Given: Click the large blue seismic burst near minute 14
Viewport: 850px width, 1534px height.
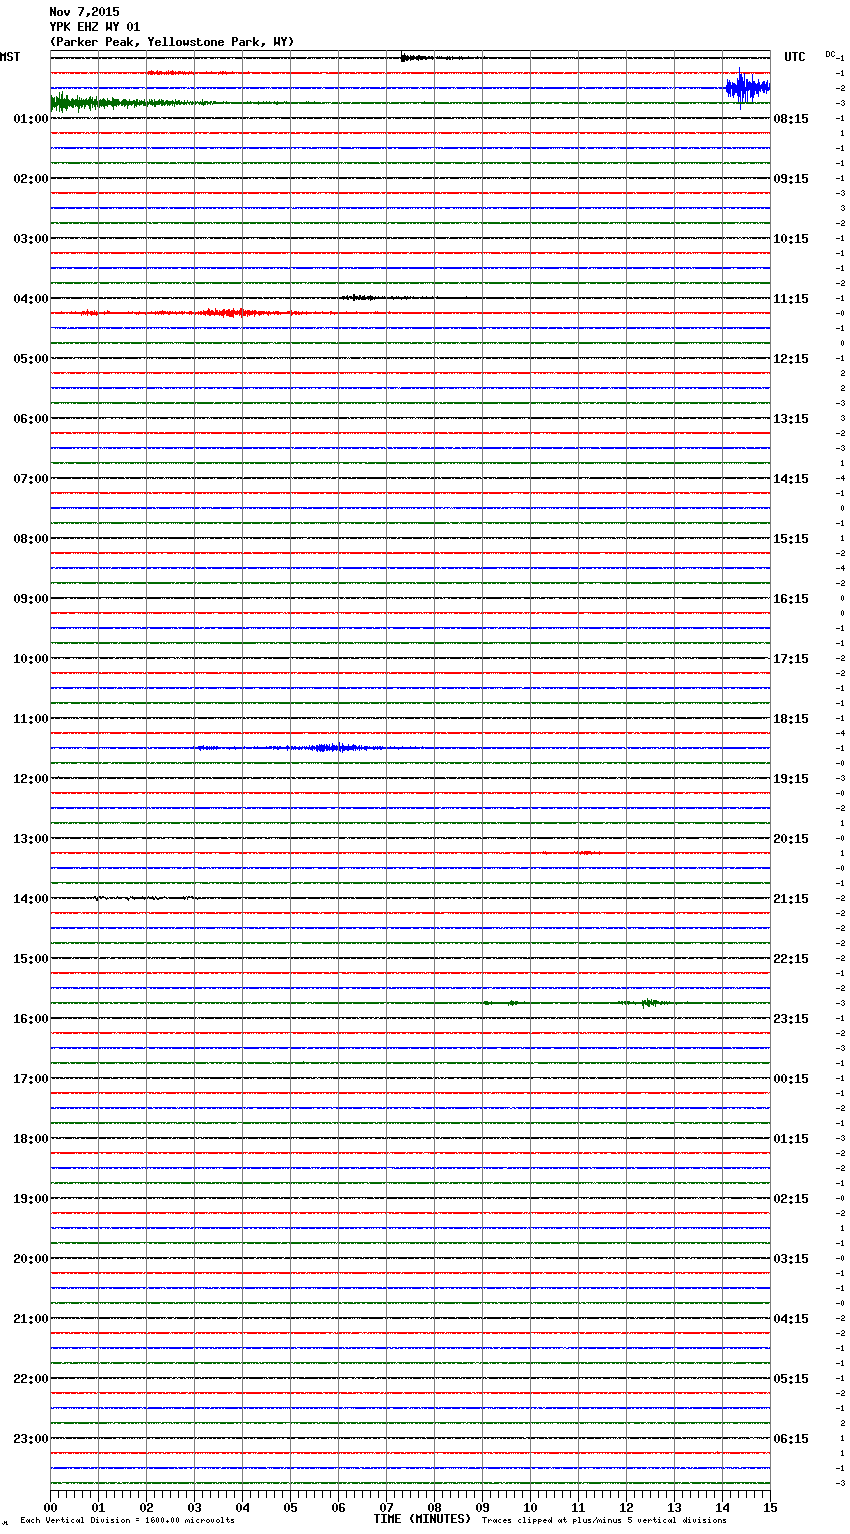Looking at the screenshot, I should 747,88.
